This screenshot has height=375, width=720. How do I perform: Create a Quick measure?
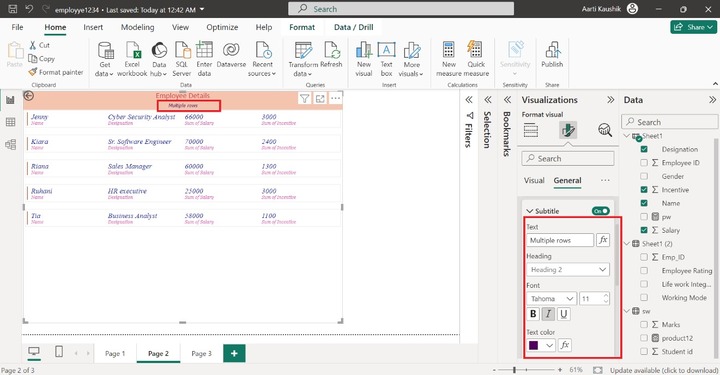coord(476,59)
